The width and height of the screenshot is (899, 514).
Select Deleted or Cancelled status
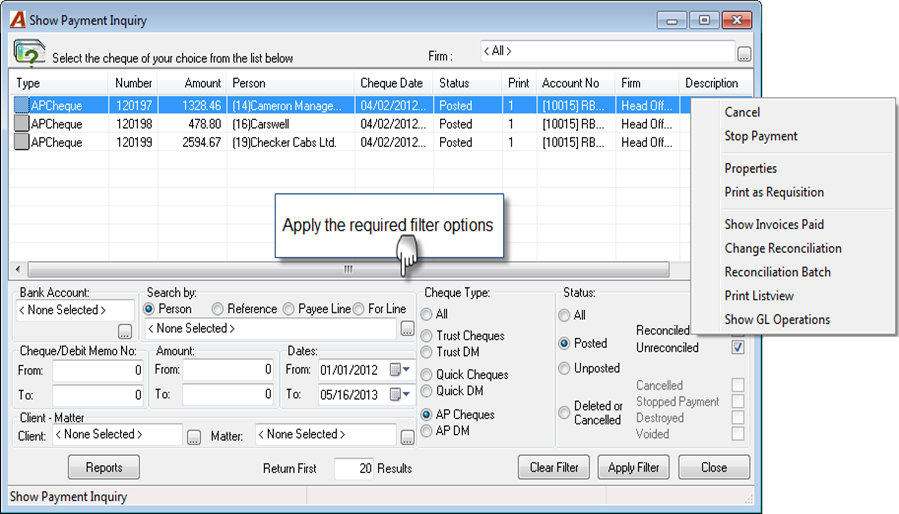point(564,412)
